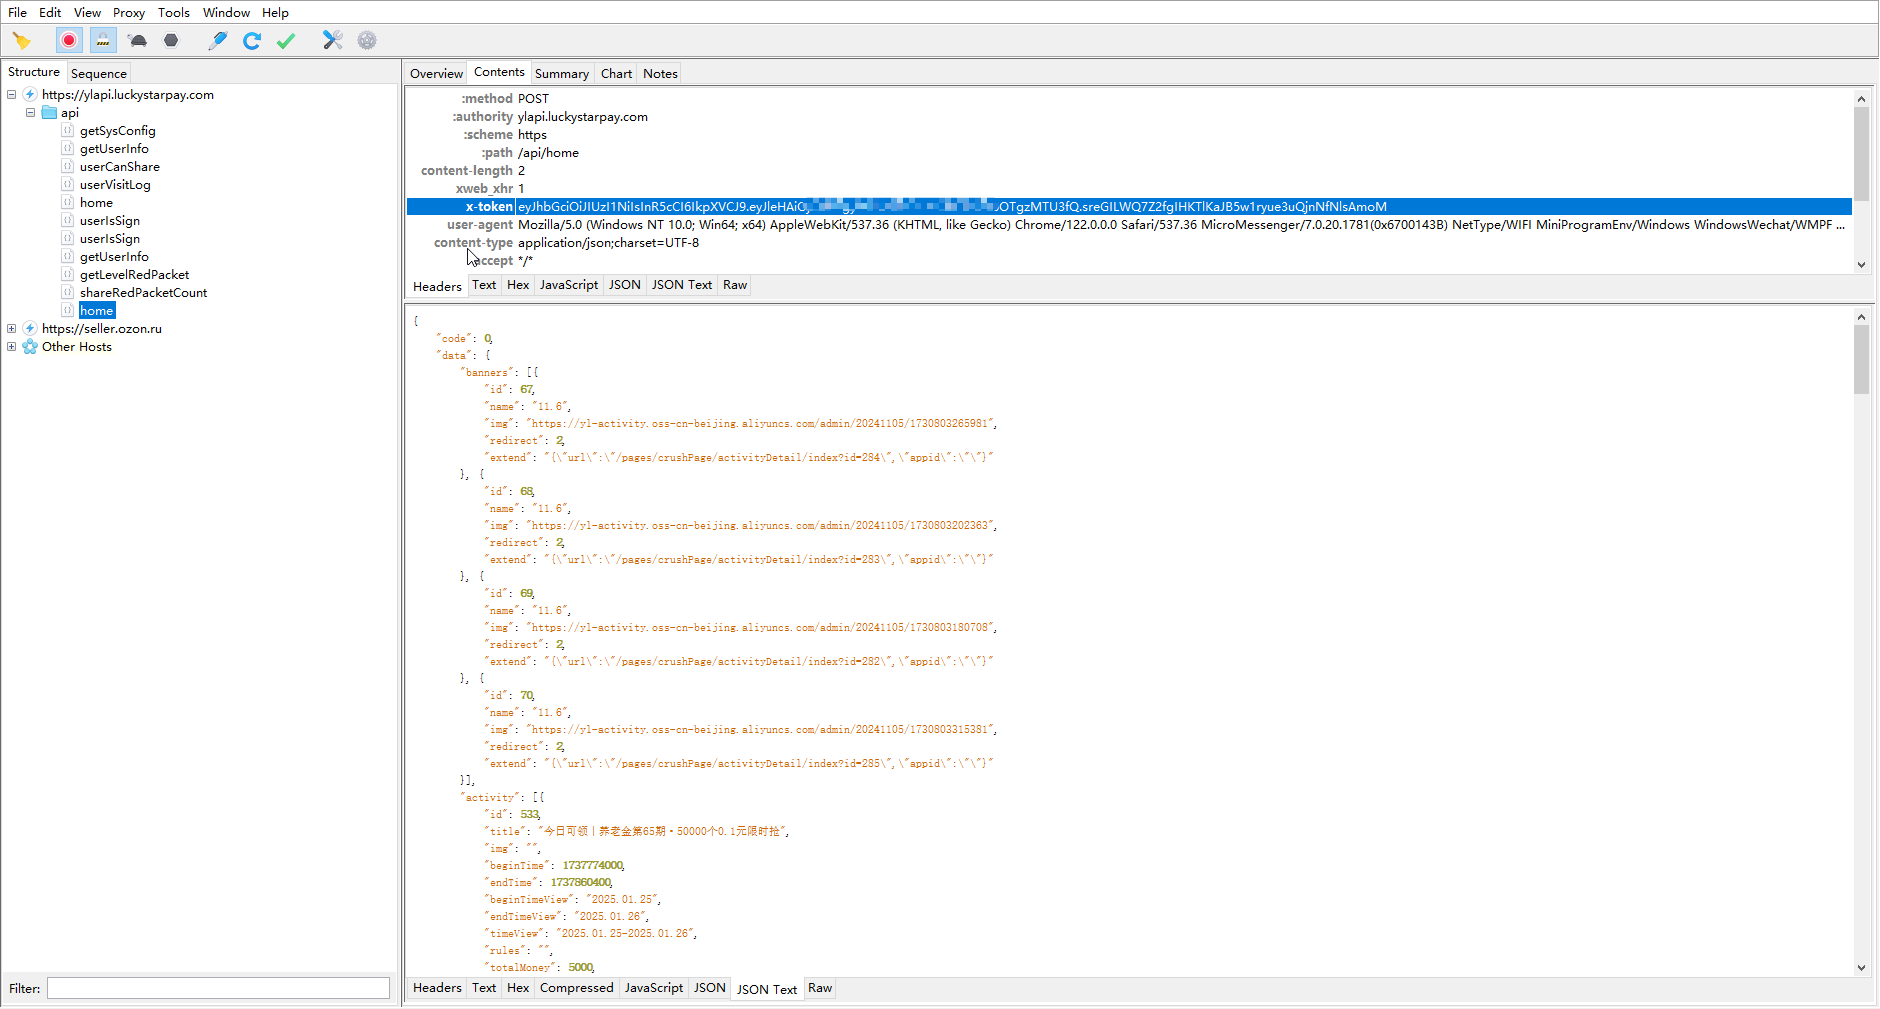Click the green checkmark validate icon
The width and height of the screenshot is (1880, 1009).
click(286, 41)
